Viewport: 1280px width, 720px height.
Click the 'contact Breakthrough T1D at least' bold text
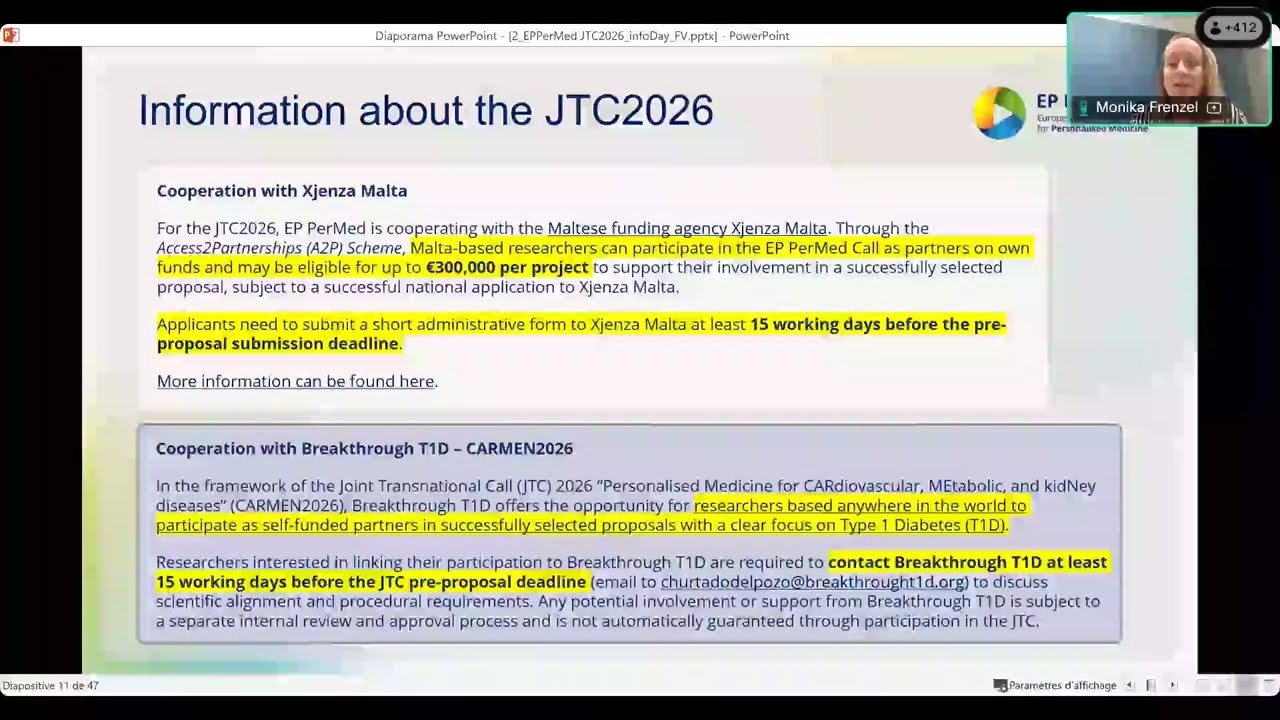click(x=968, y=563)
